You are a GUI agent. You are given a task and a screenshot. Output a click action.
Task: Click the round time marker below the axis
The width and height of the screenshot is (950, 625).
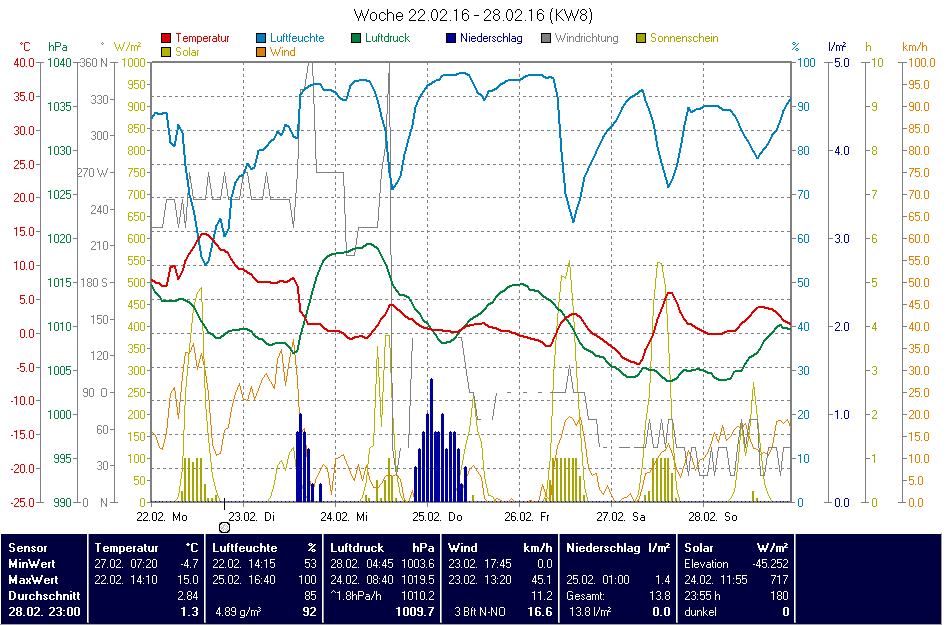224,527
